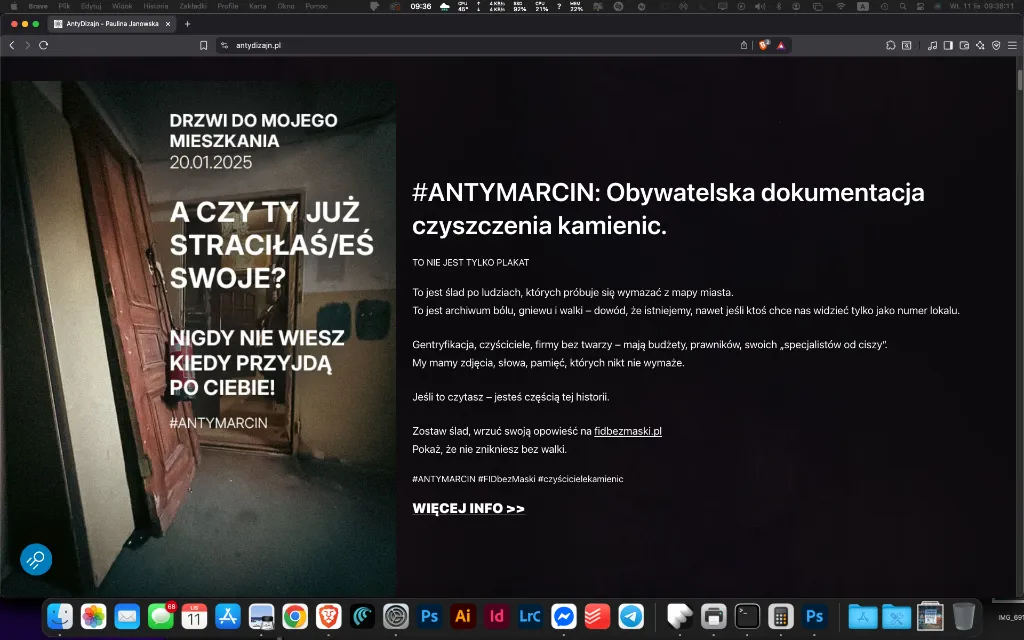This screenshot has width=1024, height=640.
Task: Open Brave Wallet from the toolbar
Action: coord(963,45)
